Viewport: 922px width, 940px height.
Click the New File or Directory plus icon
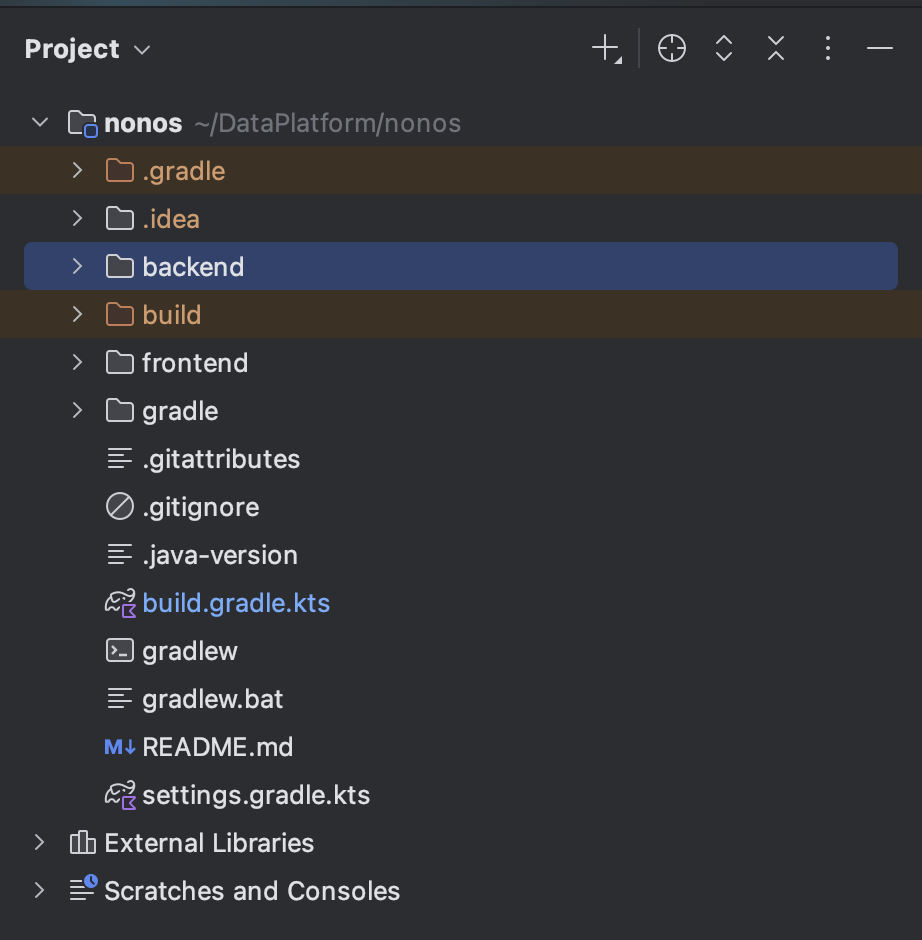(607, 49)
